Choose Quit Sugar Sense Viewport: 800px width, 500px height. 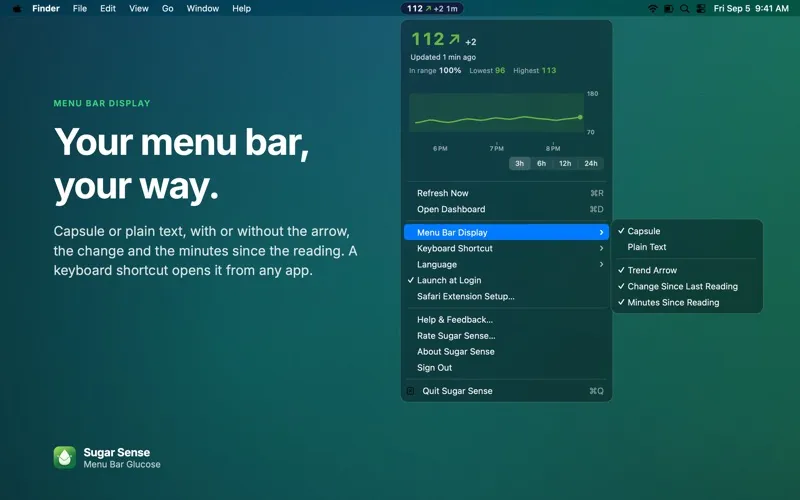[x=506, y=391]
